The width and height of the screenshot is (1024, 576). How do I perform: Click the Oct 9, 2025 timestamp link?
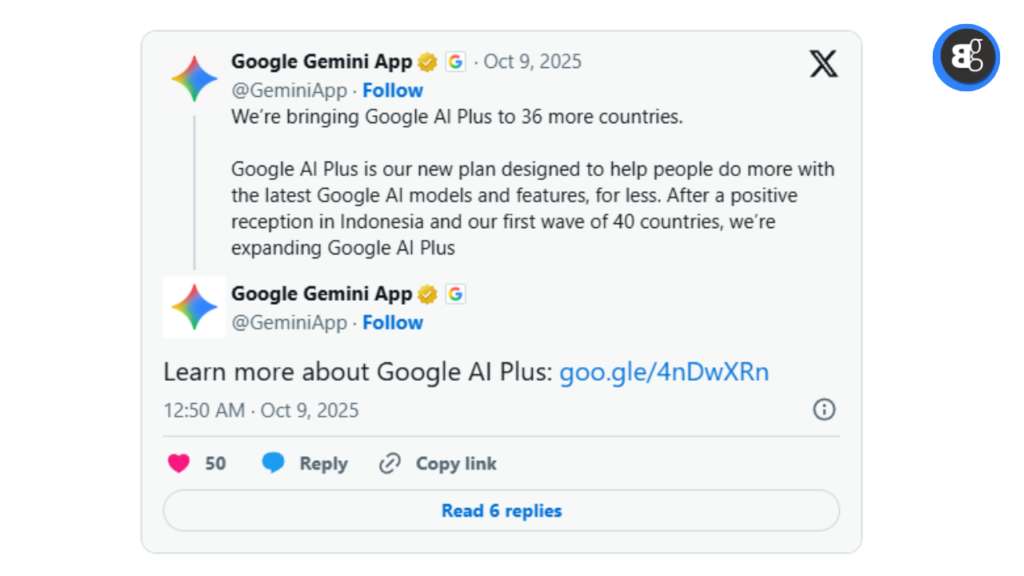(532, 61)
